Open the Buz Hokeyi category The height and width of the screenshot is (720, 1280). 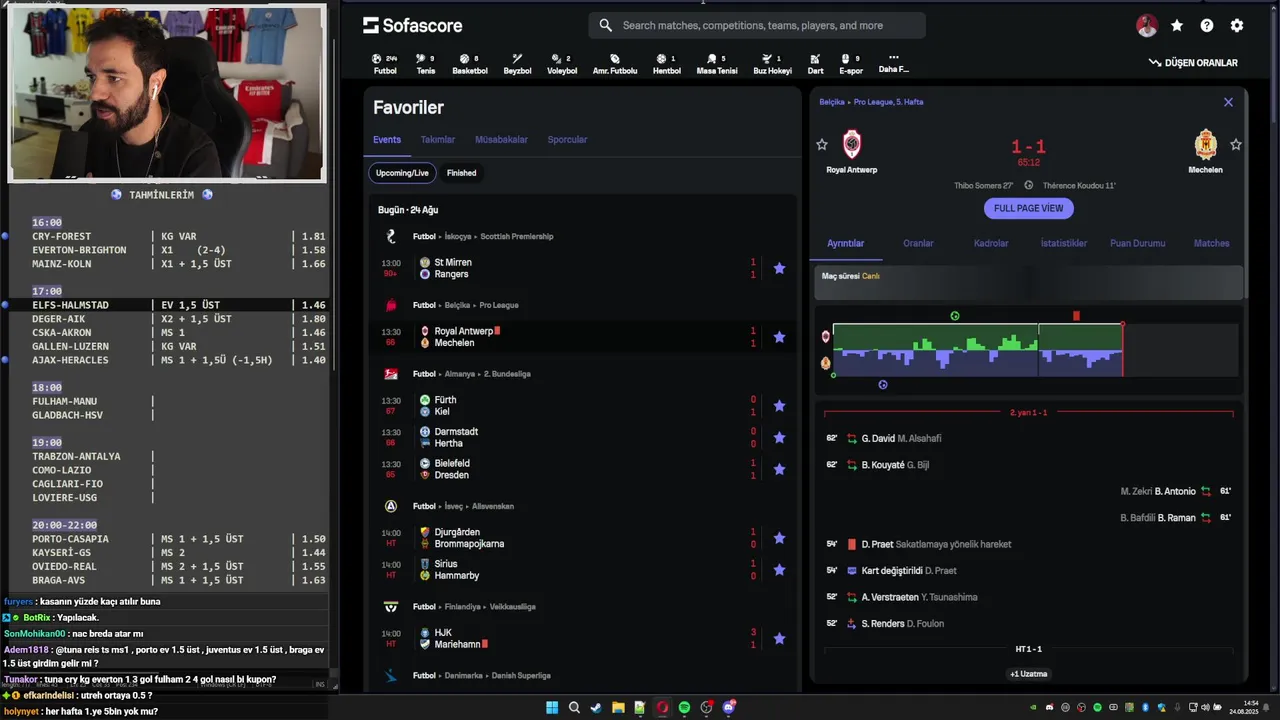(772, 64)
